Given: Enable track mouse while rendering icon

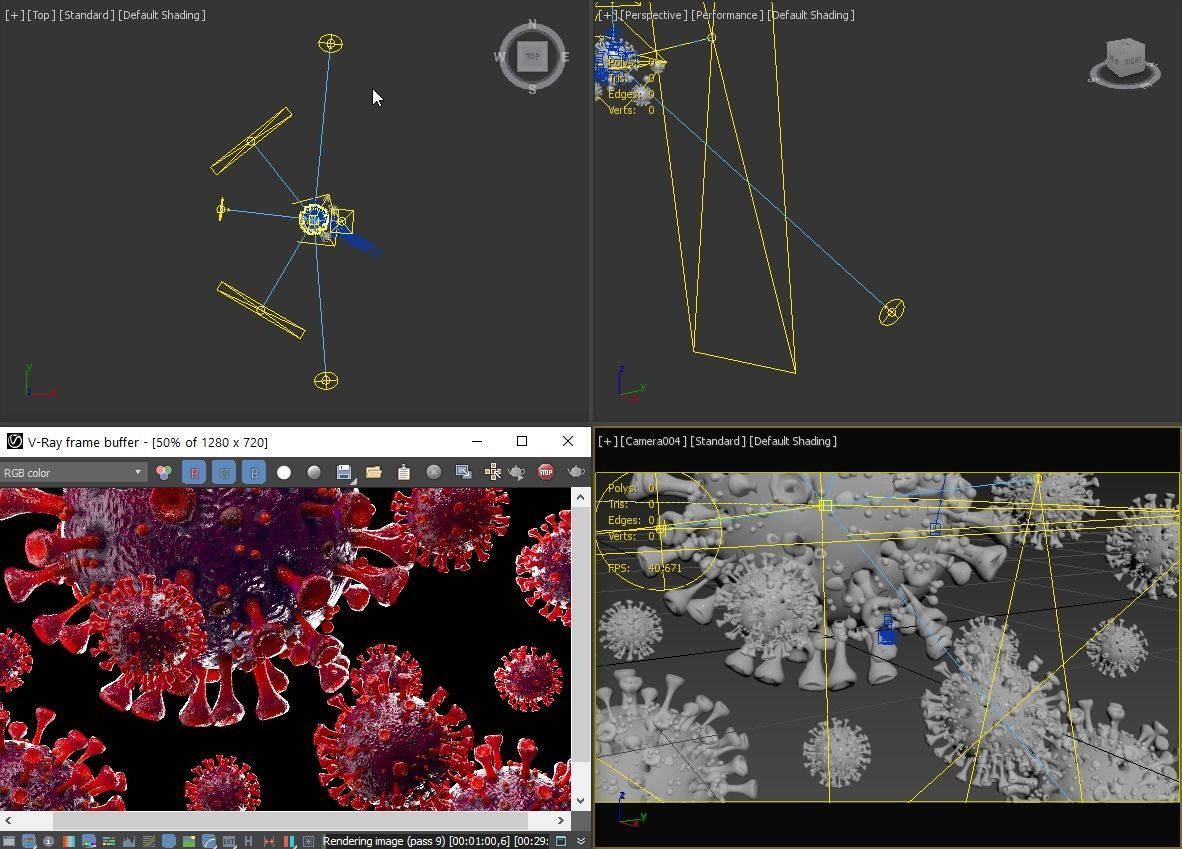Looking at the screenshot, I should 492,473.
